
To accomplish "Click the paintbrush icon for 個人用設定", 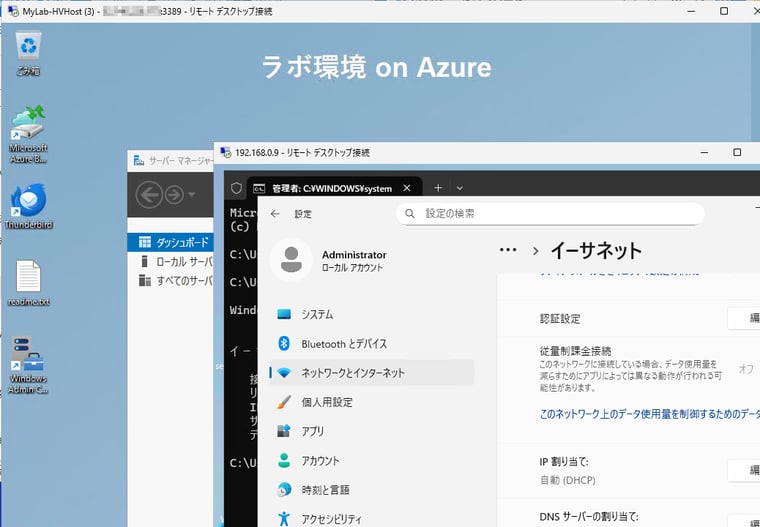I will coord(284,402).
